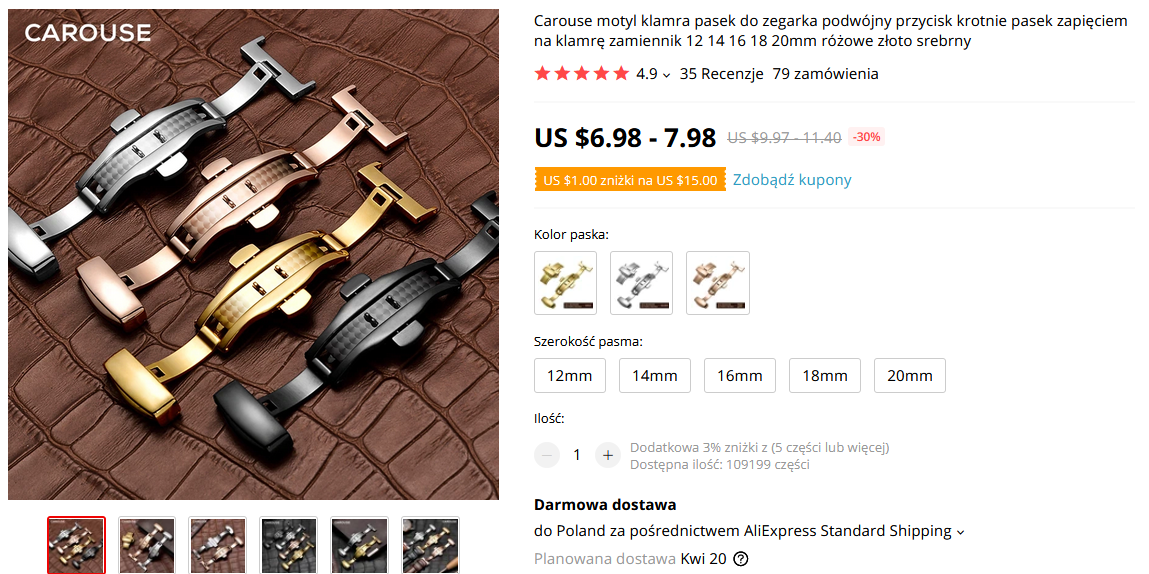Select the second thumbnail, rose gold clasp
Viewport: 1149px width, 574px height.
(x=147, y=545)
